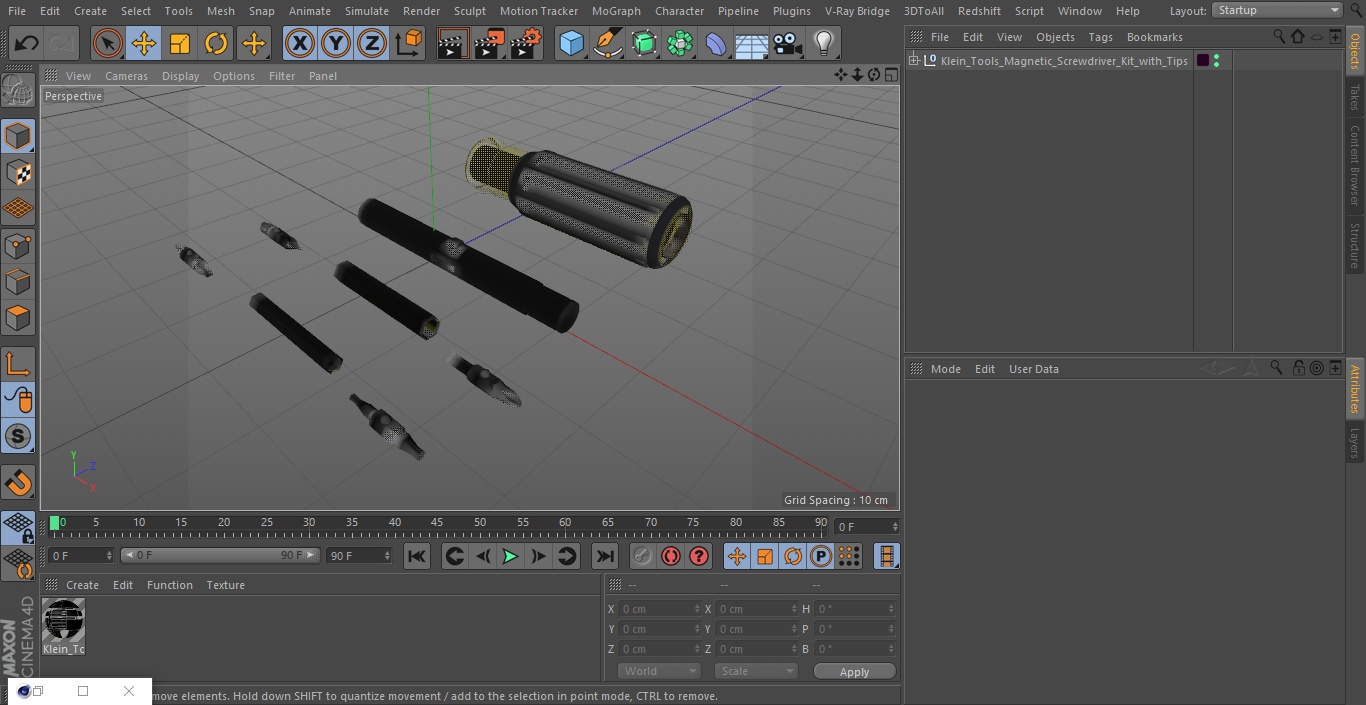Add a Light object

(x=824, y=43)
